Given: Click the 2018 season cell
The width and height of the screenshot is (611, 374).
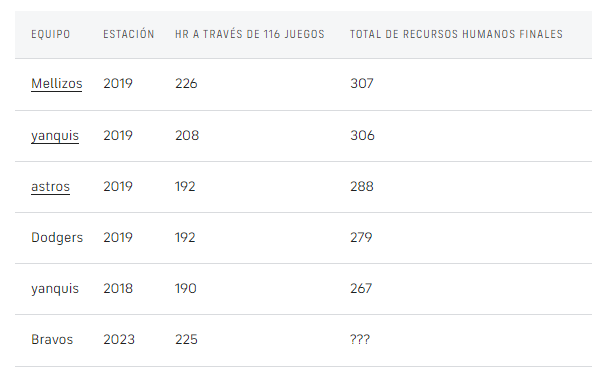Looking at the screenshot, I should coord(118,288).
